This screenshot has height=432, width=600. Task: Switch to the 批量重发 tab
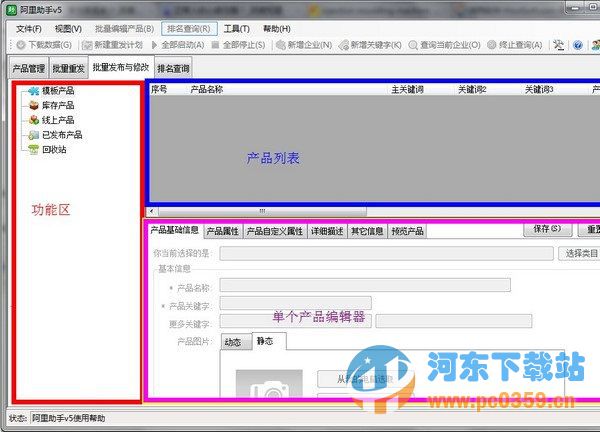pyautogui.click(x=69, y=68)
